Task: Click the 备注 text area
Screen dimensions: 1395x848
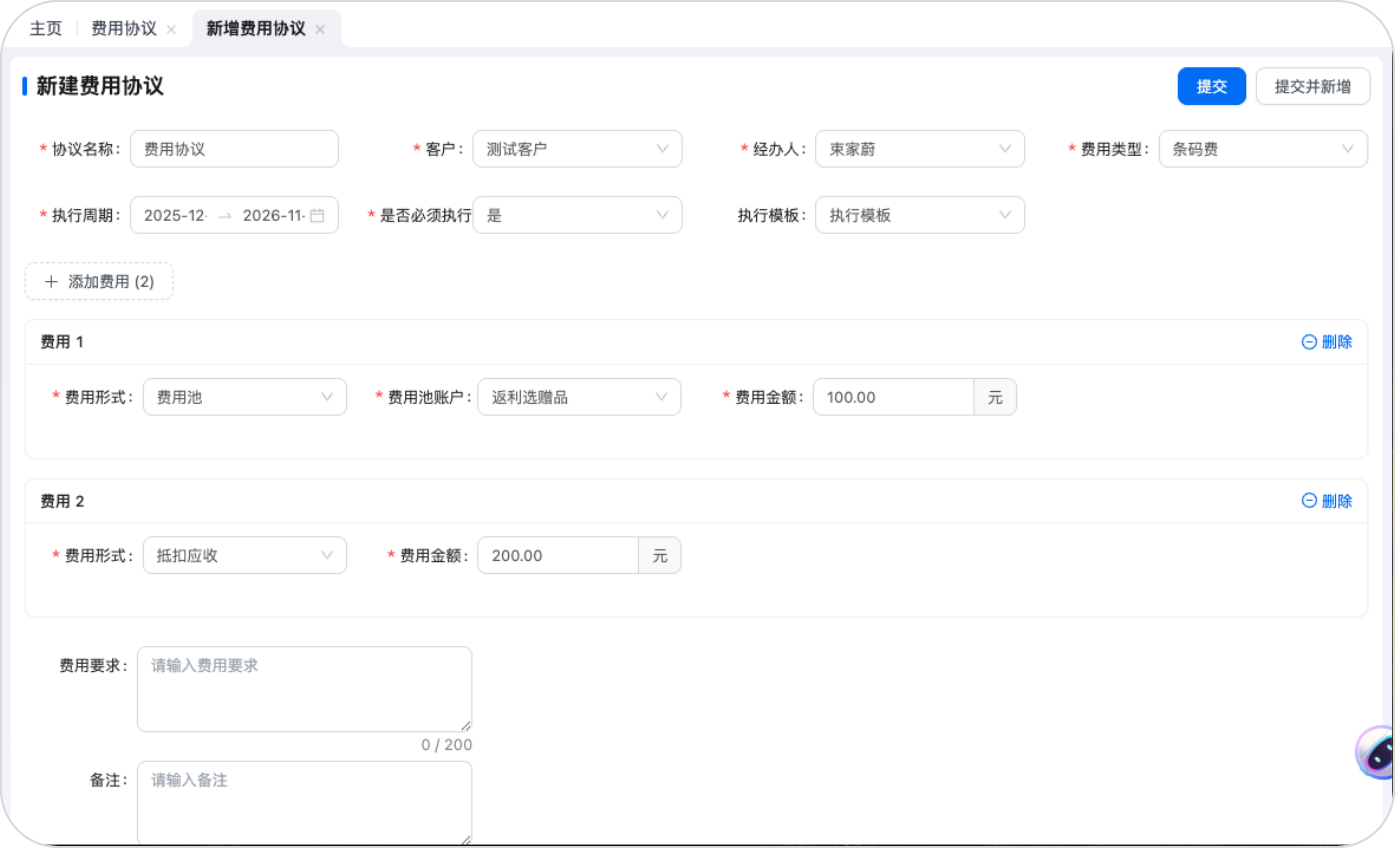Action: pyautogui.click(x=305, y=803)
